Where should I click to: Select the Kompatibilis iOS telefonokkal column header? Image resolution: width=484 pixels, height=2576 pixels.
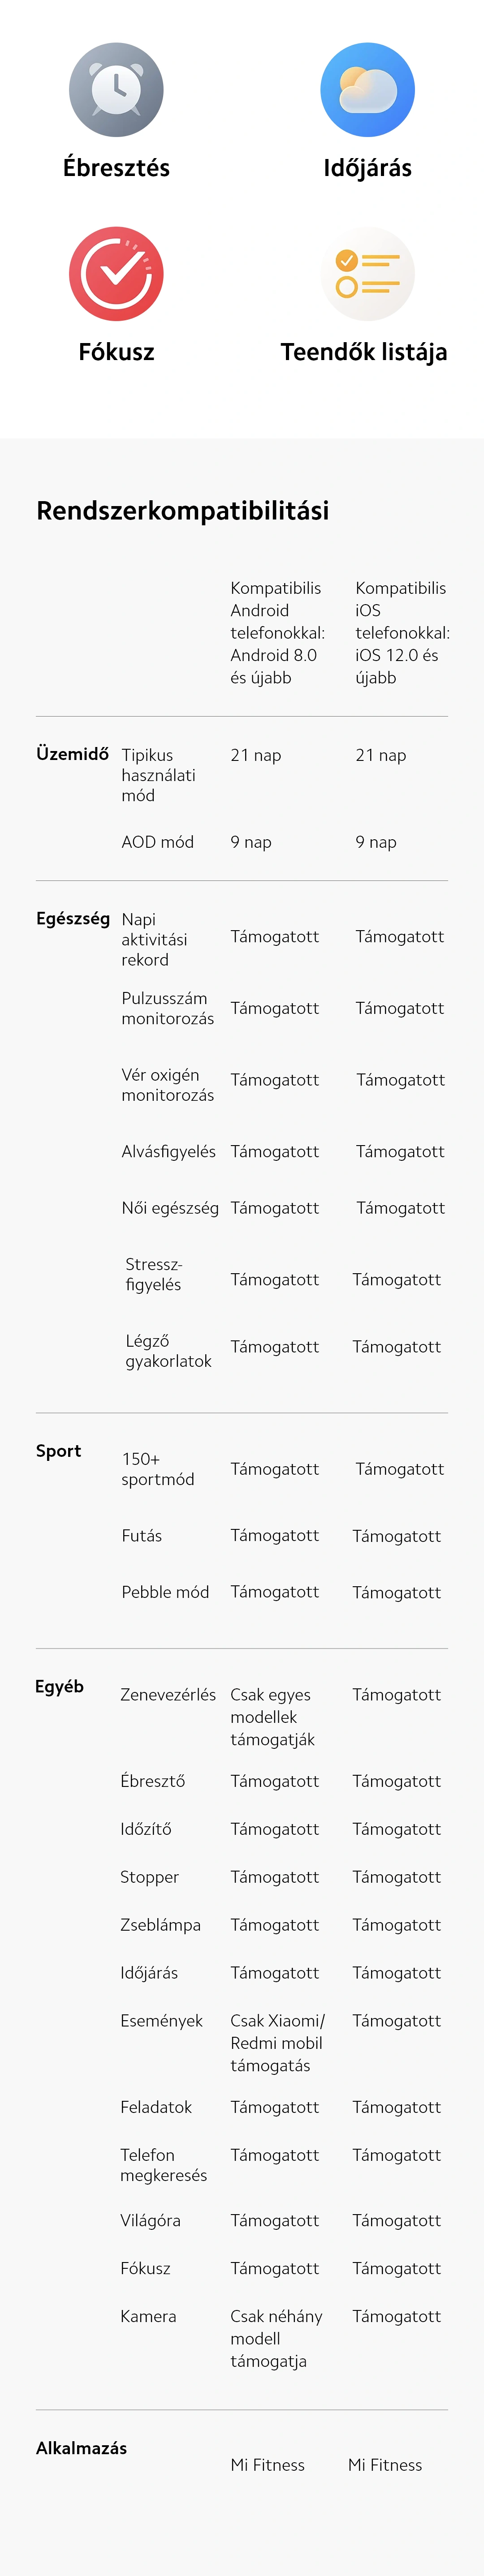[402, 633]
